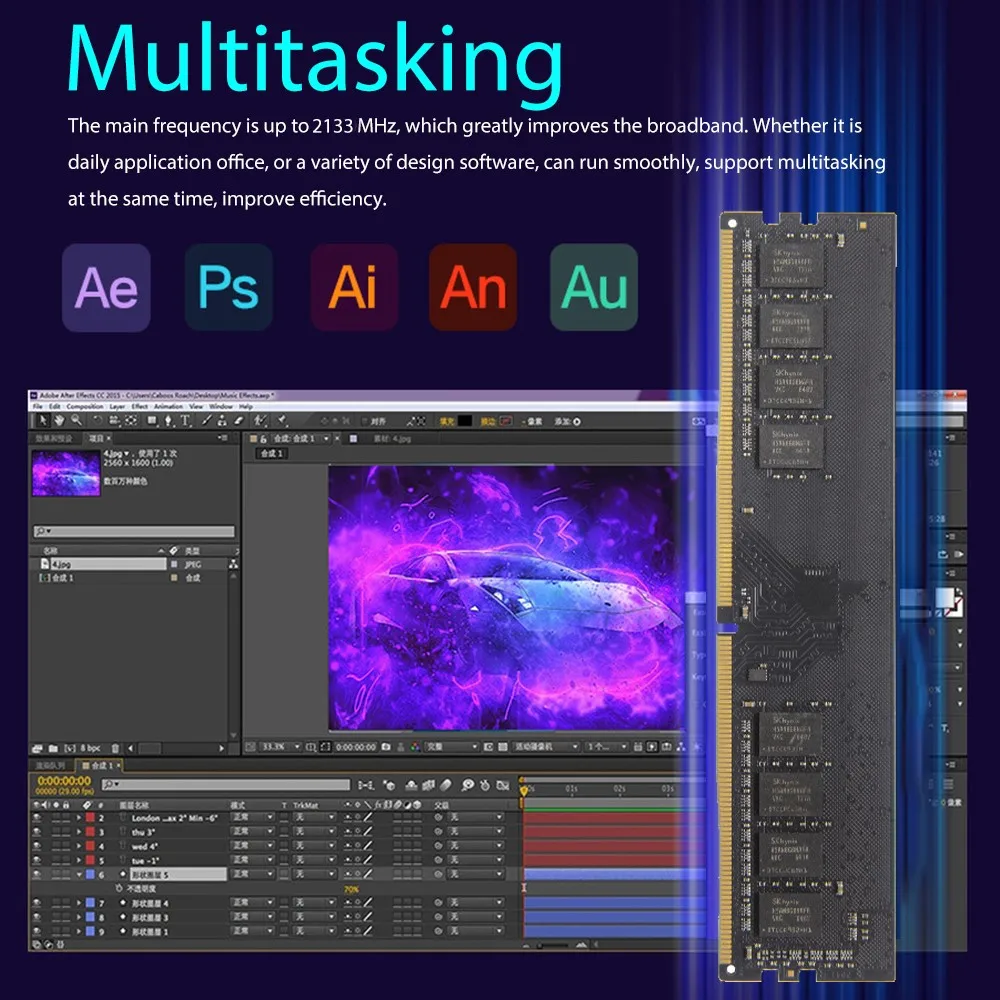
Task: Open the parent dropdown for layer 9
Action: (x=476, y=931)
